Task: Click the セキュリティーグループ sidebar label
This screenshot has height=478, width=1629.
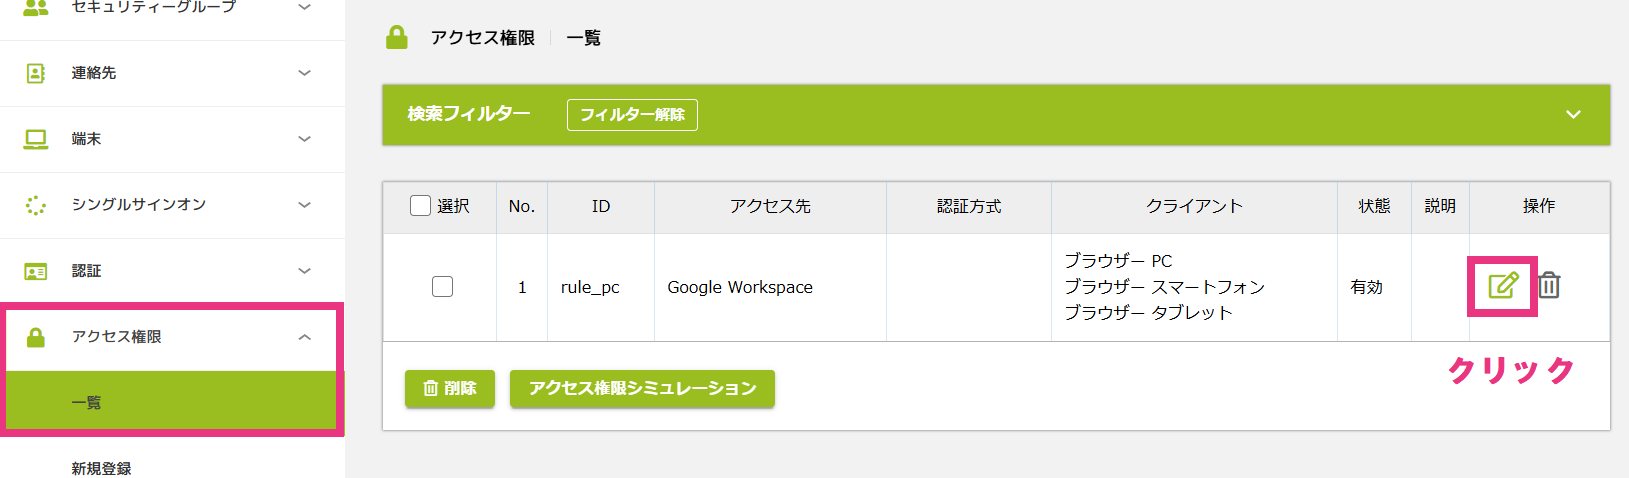Action: coord(154,7)
